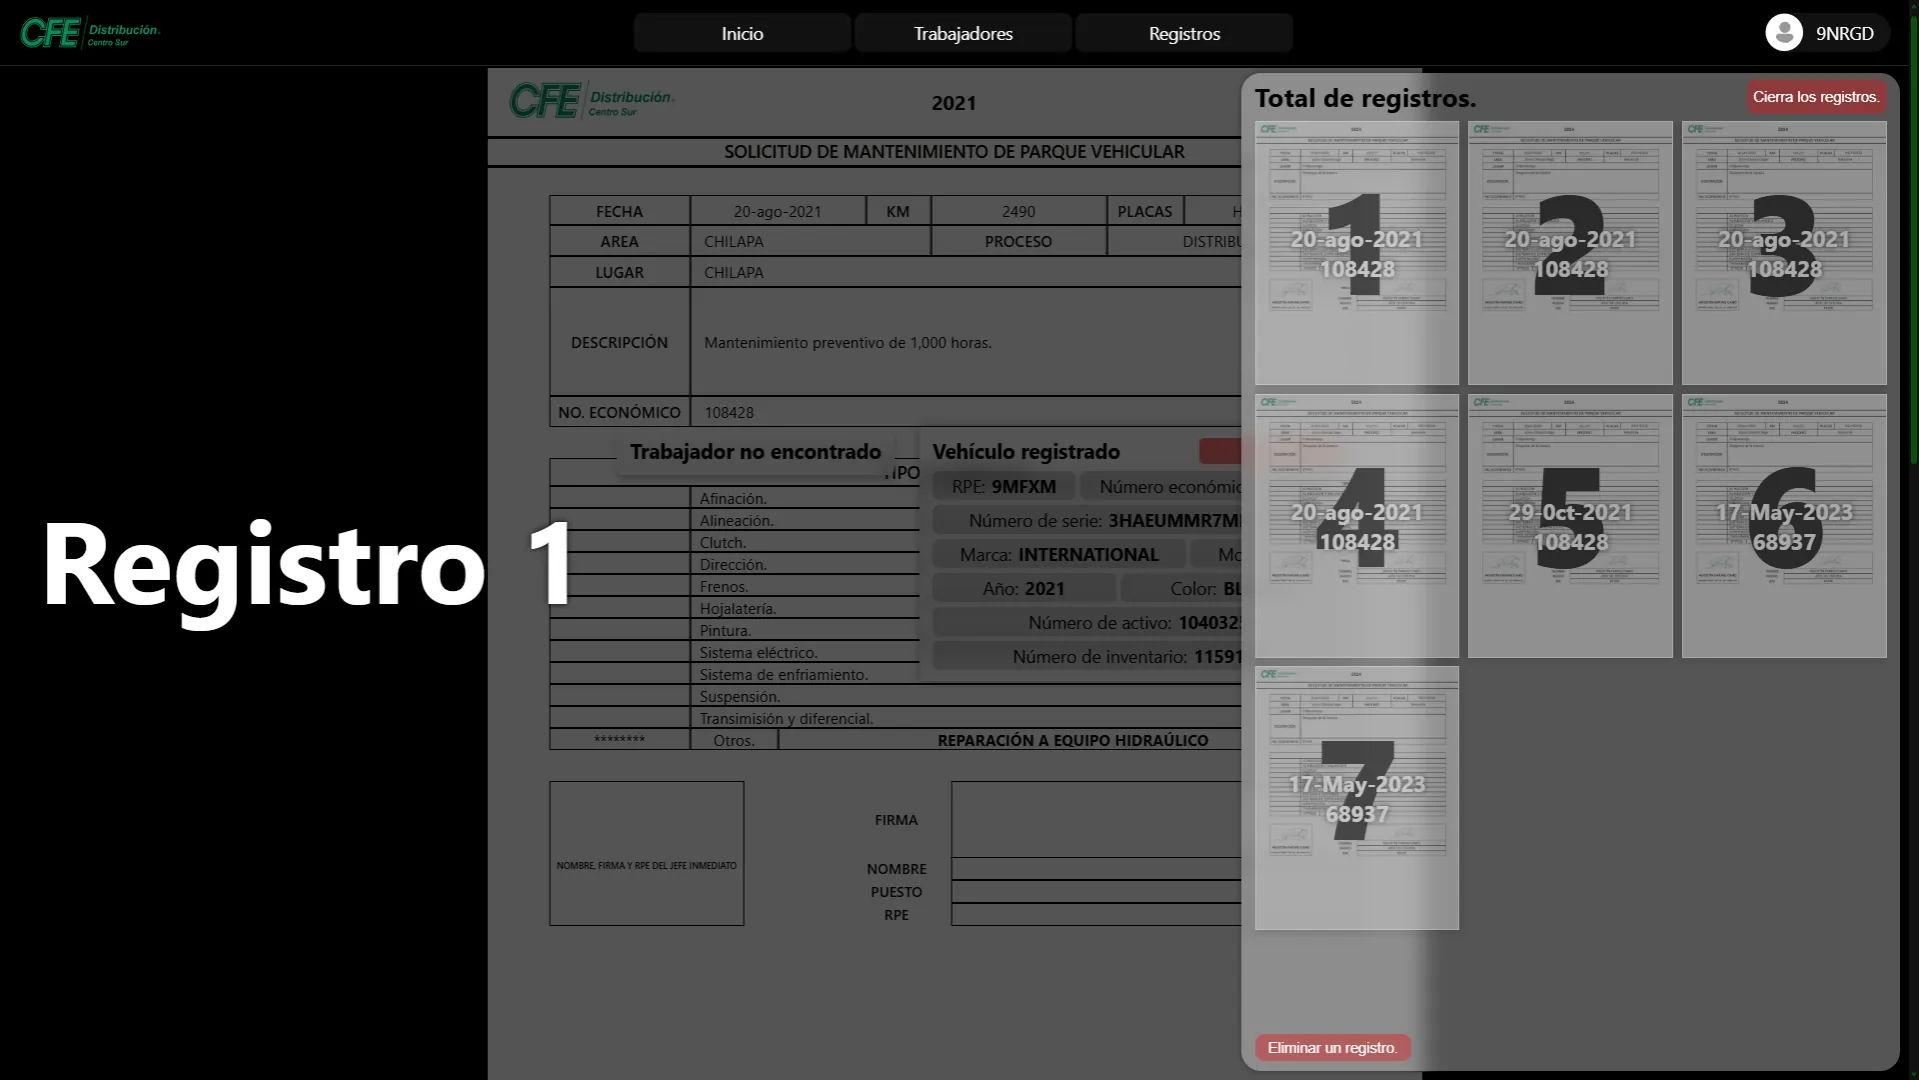
Task: Click REPARACIÓN A EQUIPO HIDRAÚLICO text
Action: tap(1072, 741)
